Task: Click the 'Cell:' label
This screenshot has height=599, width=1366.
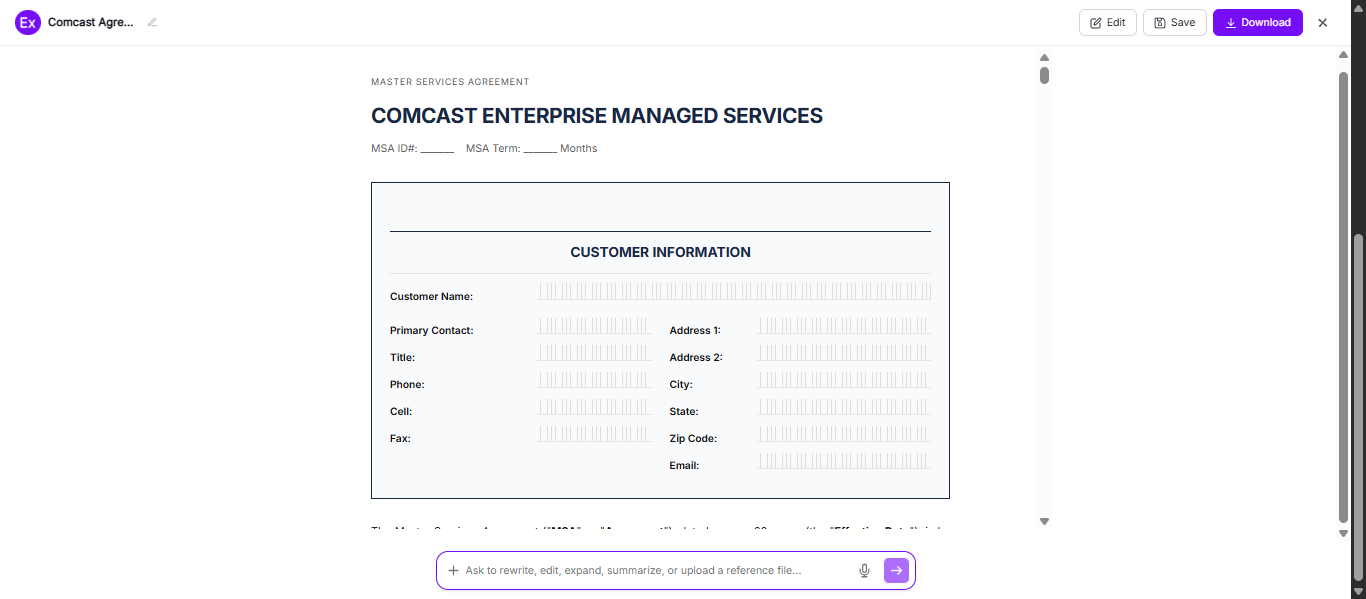Action: (x=401, y=411)
